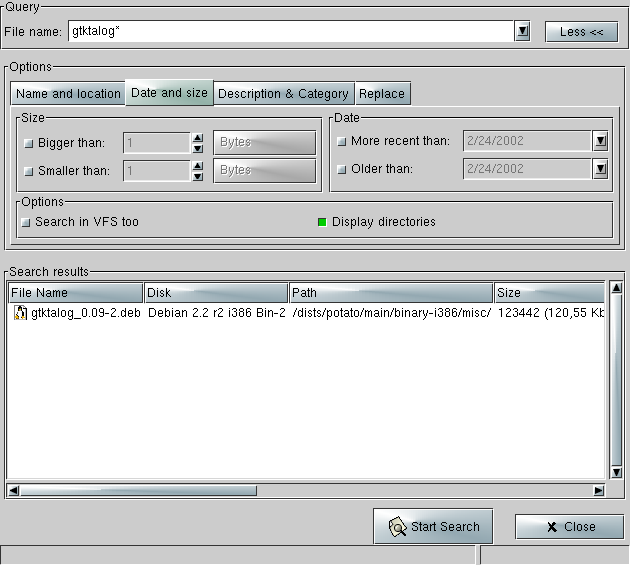This screenshot has height=565, width=630.
Task: Click the deb package file icon
Action: [x=19, y=313]
